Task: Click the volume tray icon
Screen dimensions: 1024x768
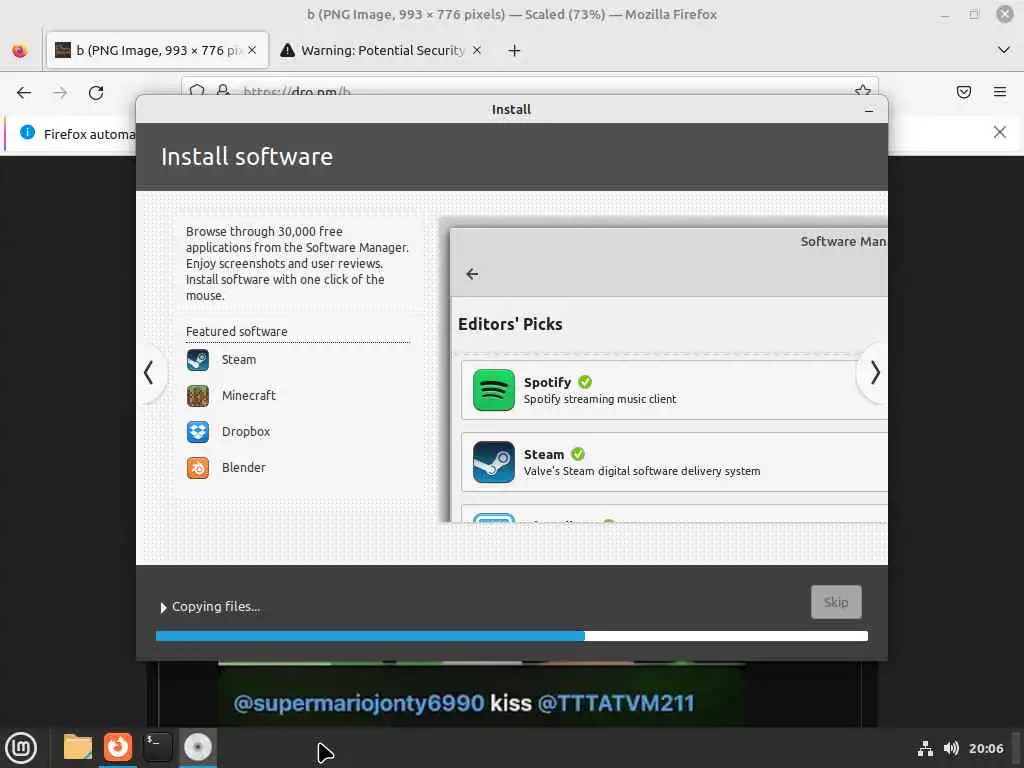Action: click(x=951, y=748)
